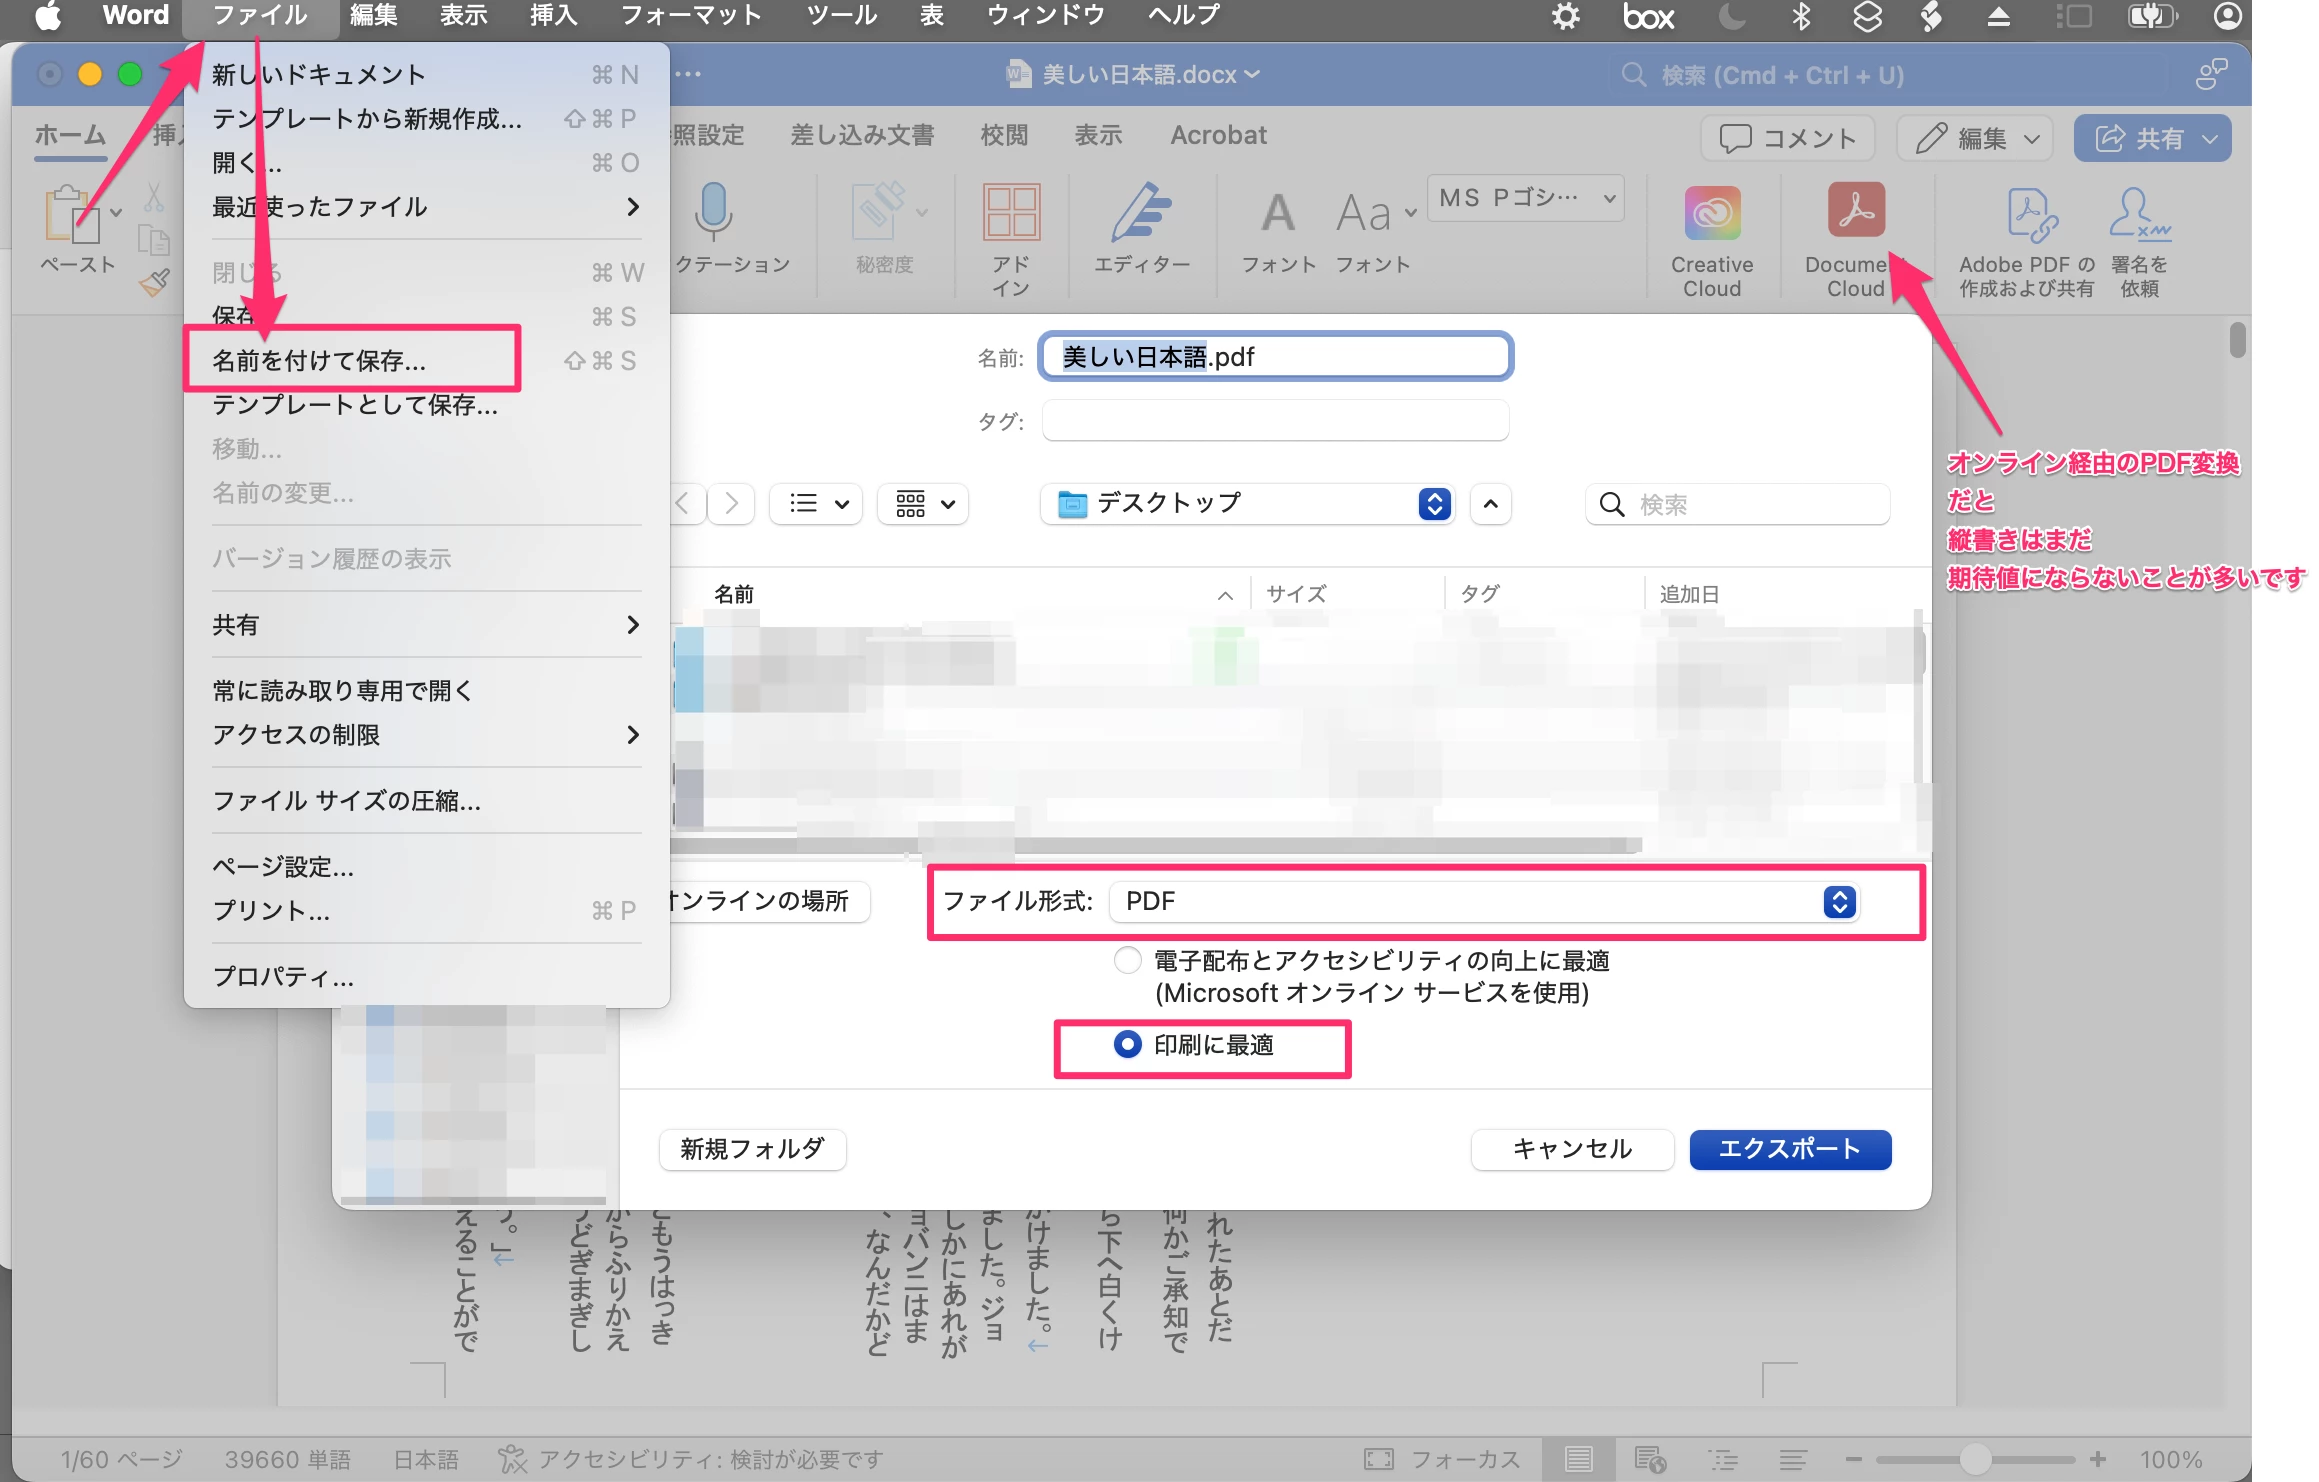
Task: Open the 校閲 ribbon tab
Action: (x=1003, y=135)
